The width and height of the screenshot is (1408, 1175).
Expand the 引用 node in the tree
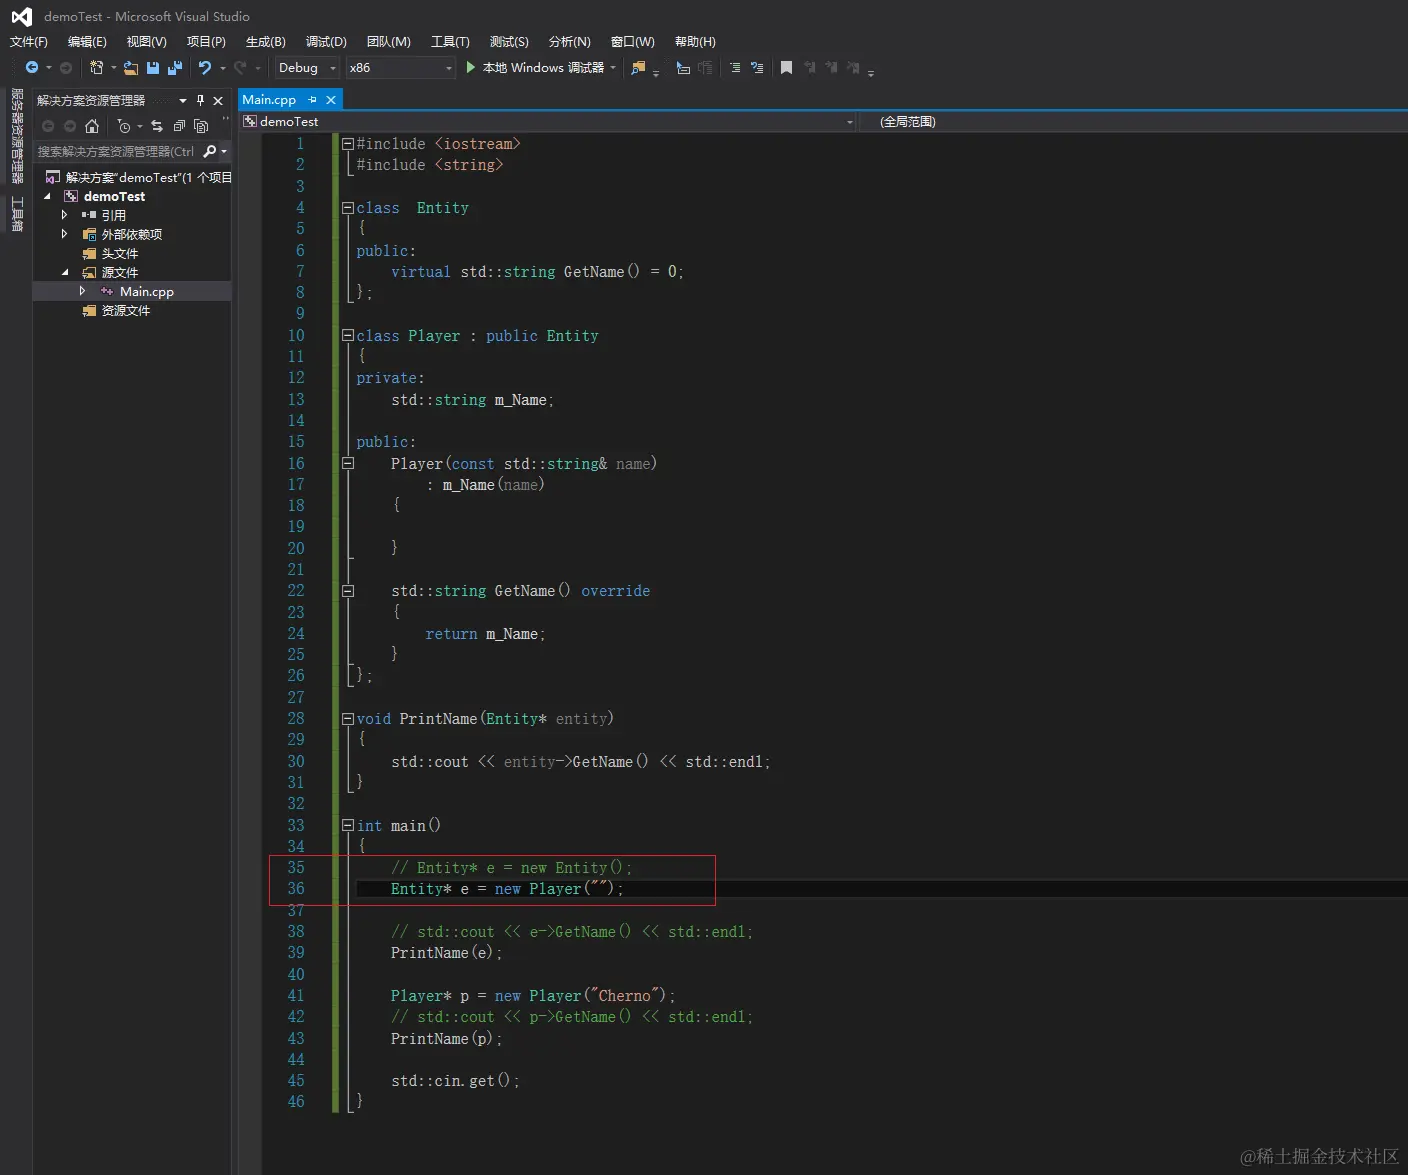point(65,215)
